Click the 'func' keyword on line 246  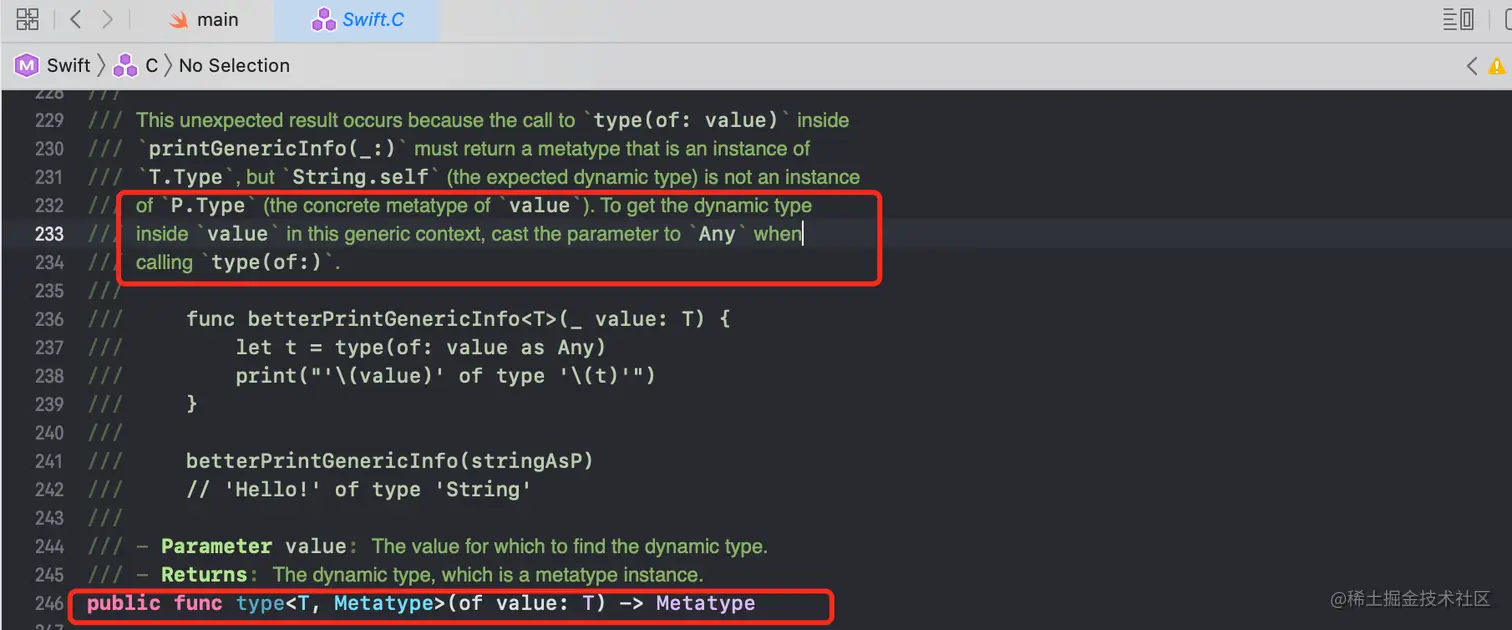pos(198,604)
